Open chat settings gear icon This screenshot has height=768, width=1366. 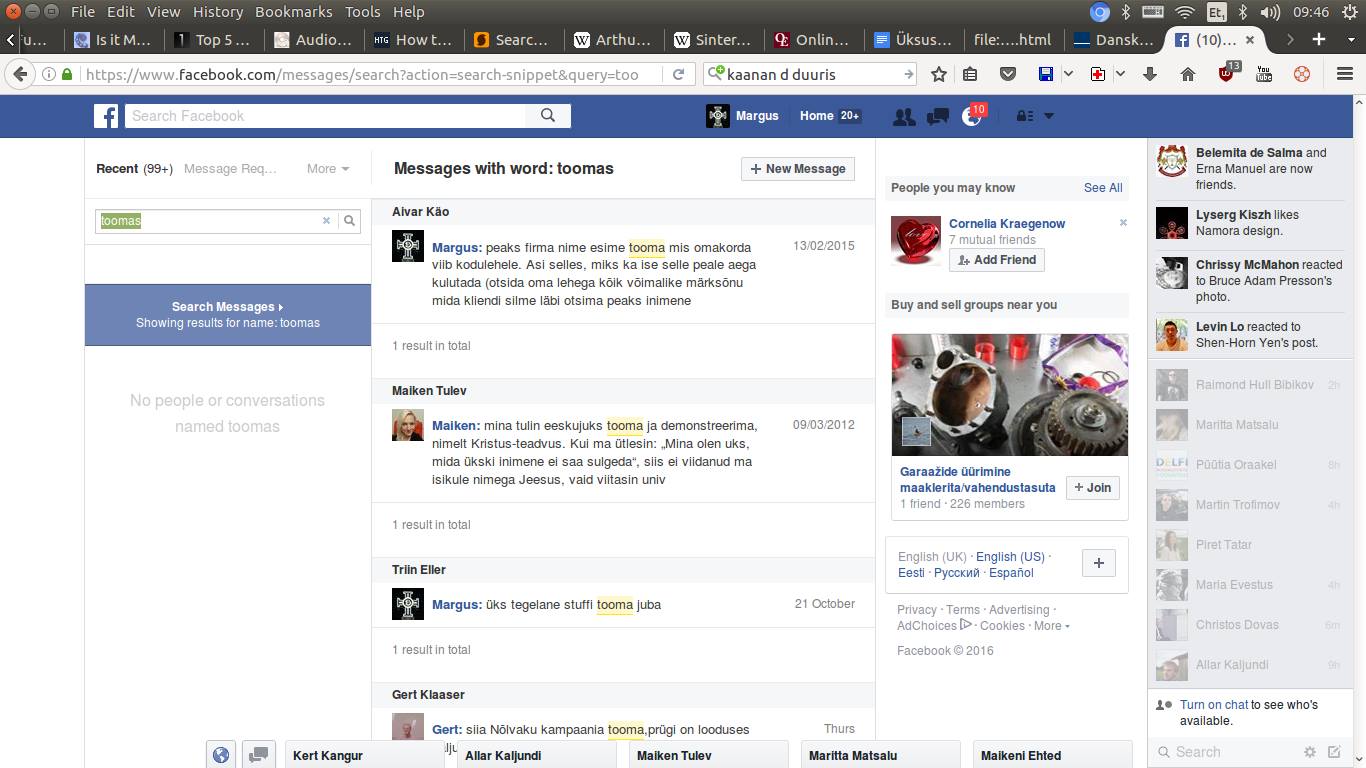(x=1309, y=752)
